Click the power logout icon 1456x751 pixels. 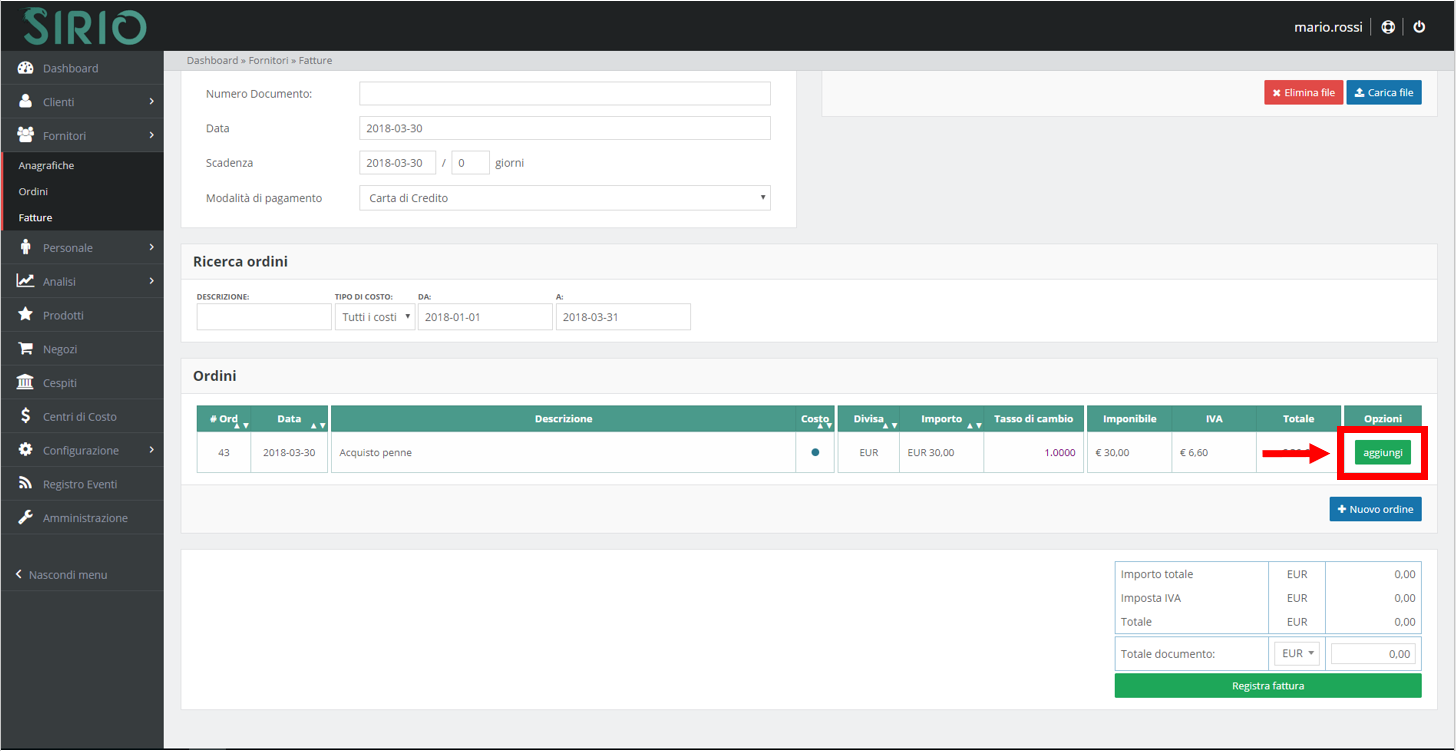point(1419,27)
